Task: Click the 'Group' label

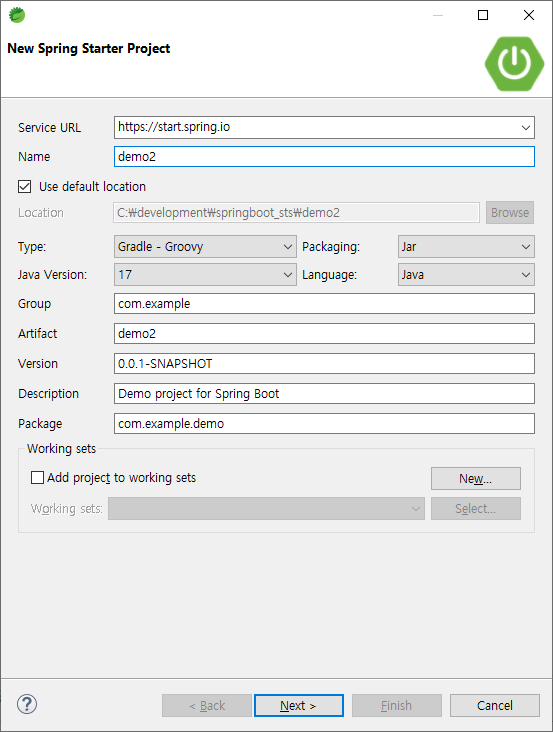Action: (x=35, y=304)
